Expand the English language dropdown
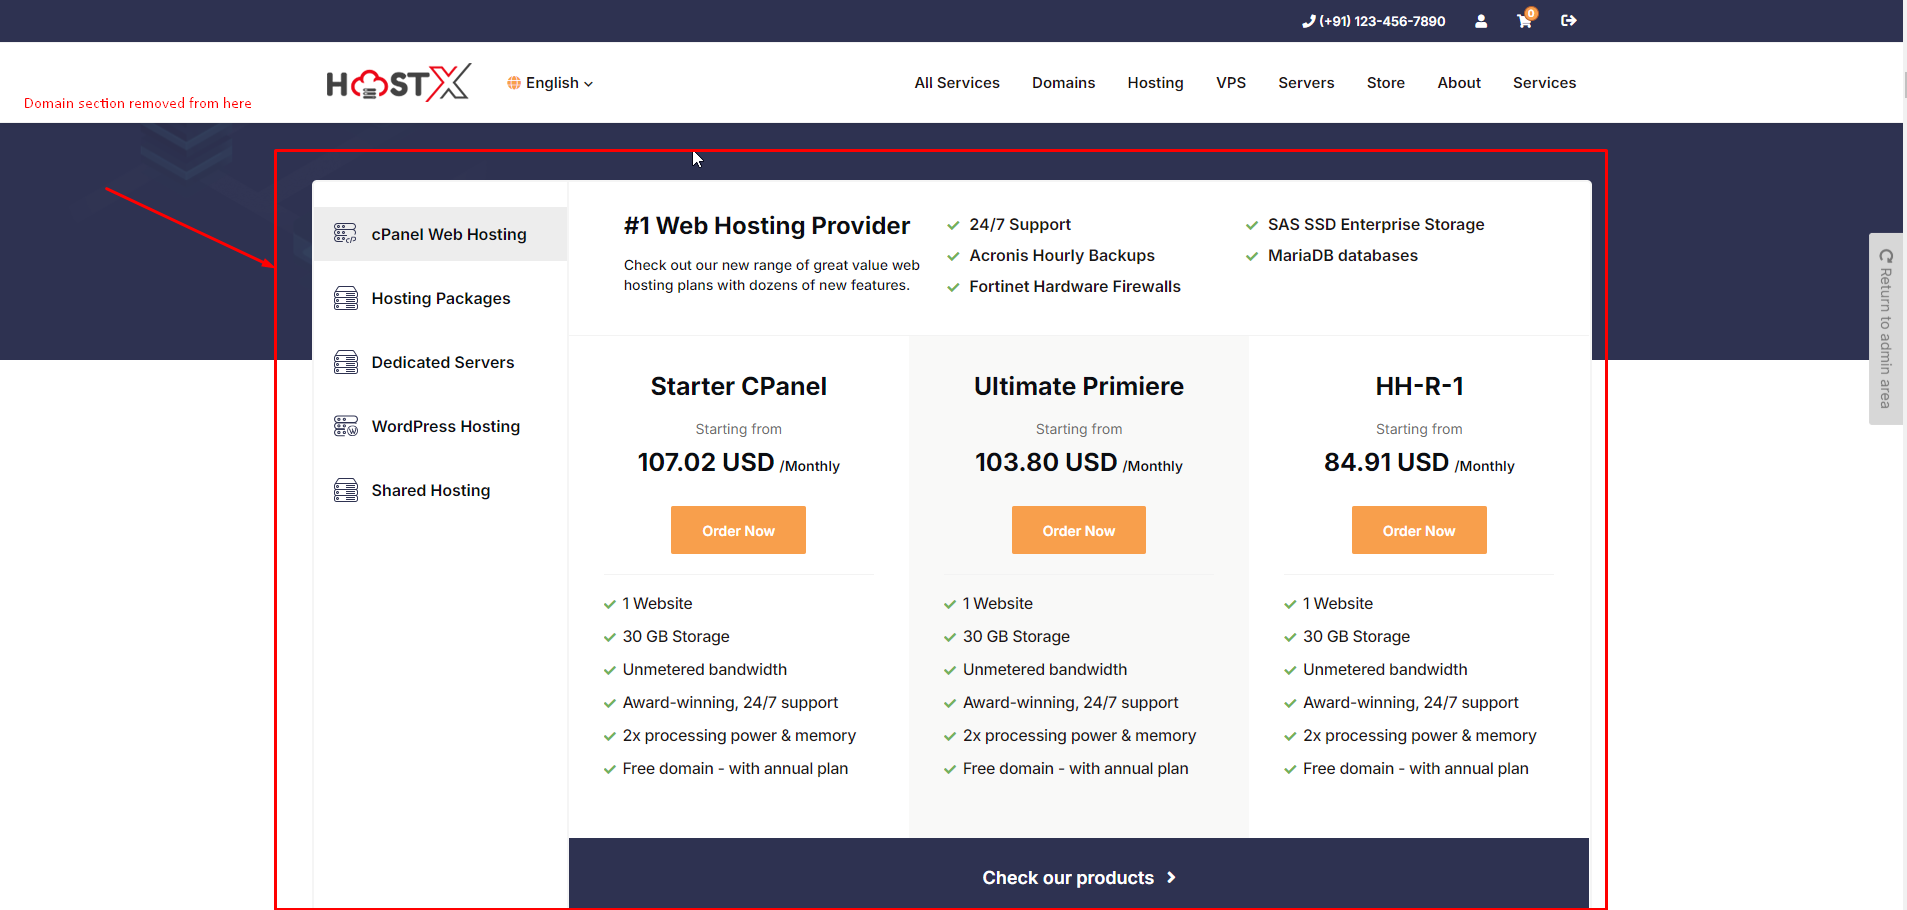1907x910 pixels. pyautogui.click(x=551, y=83)
